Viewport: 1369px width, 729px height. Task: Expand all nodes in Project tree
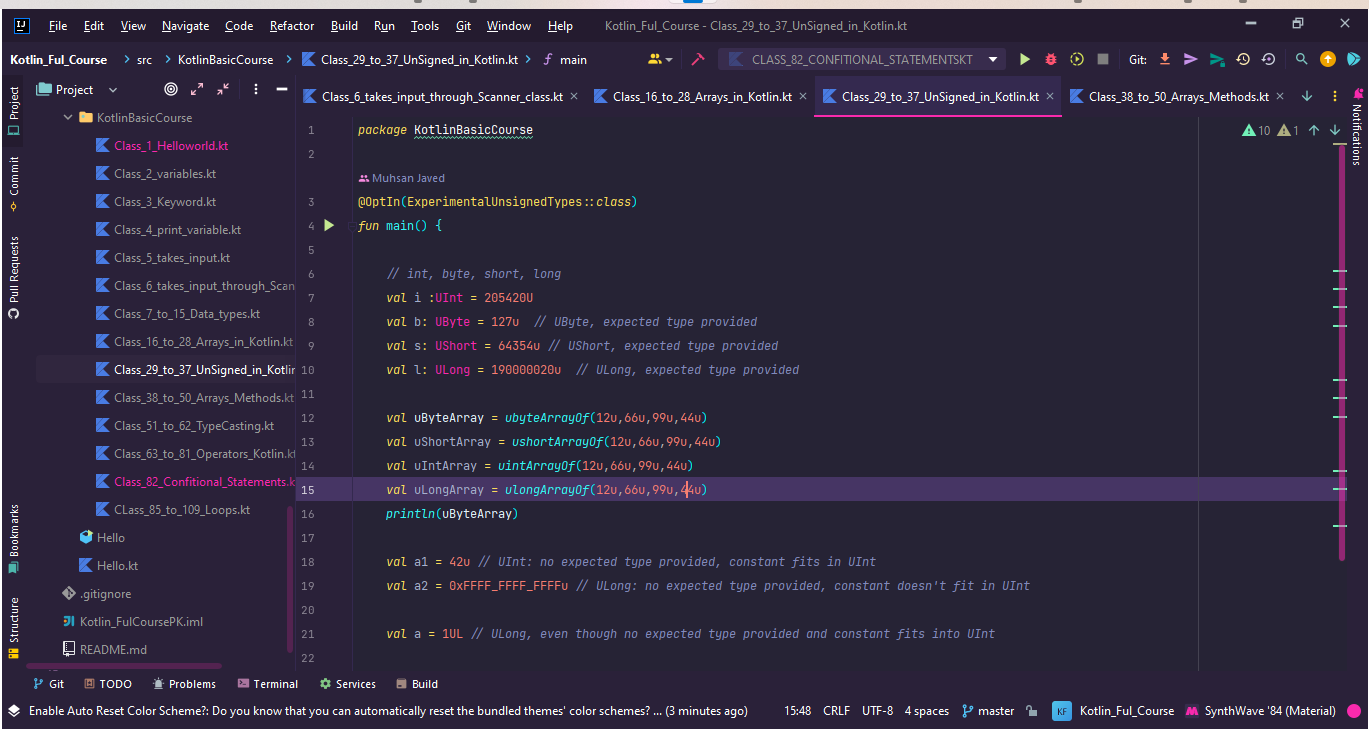(x=197, y=90)
